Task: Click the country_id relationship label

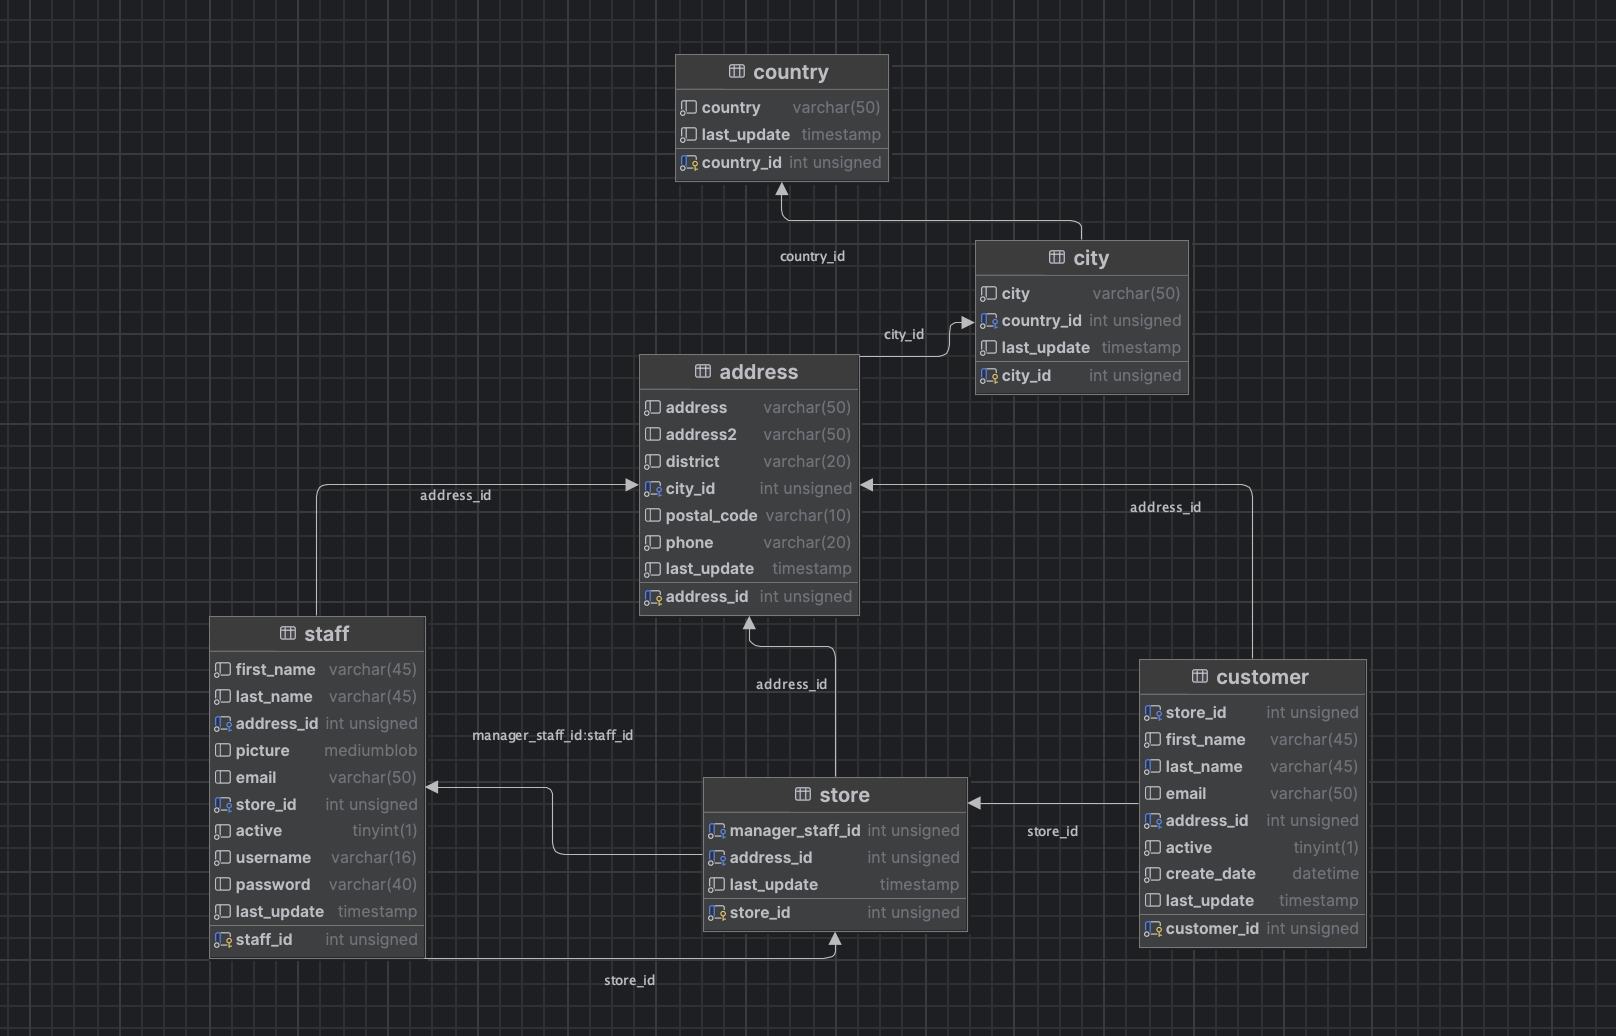Action: coord(812,256)
